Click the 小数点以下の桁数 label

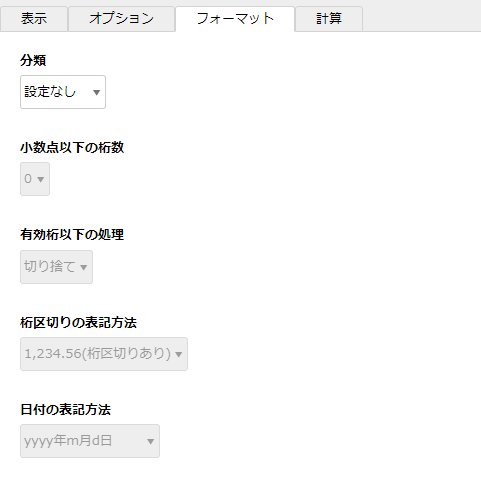[72, 147]
